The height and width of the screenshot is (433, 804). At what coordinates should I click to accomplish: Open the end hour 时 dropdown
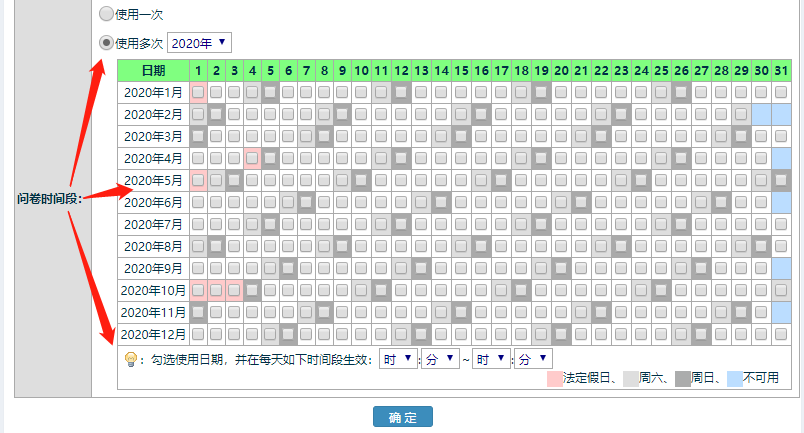pyautogui.click(x=491, y=358)
